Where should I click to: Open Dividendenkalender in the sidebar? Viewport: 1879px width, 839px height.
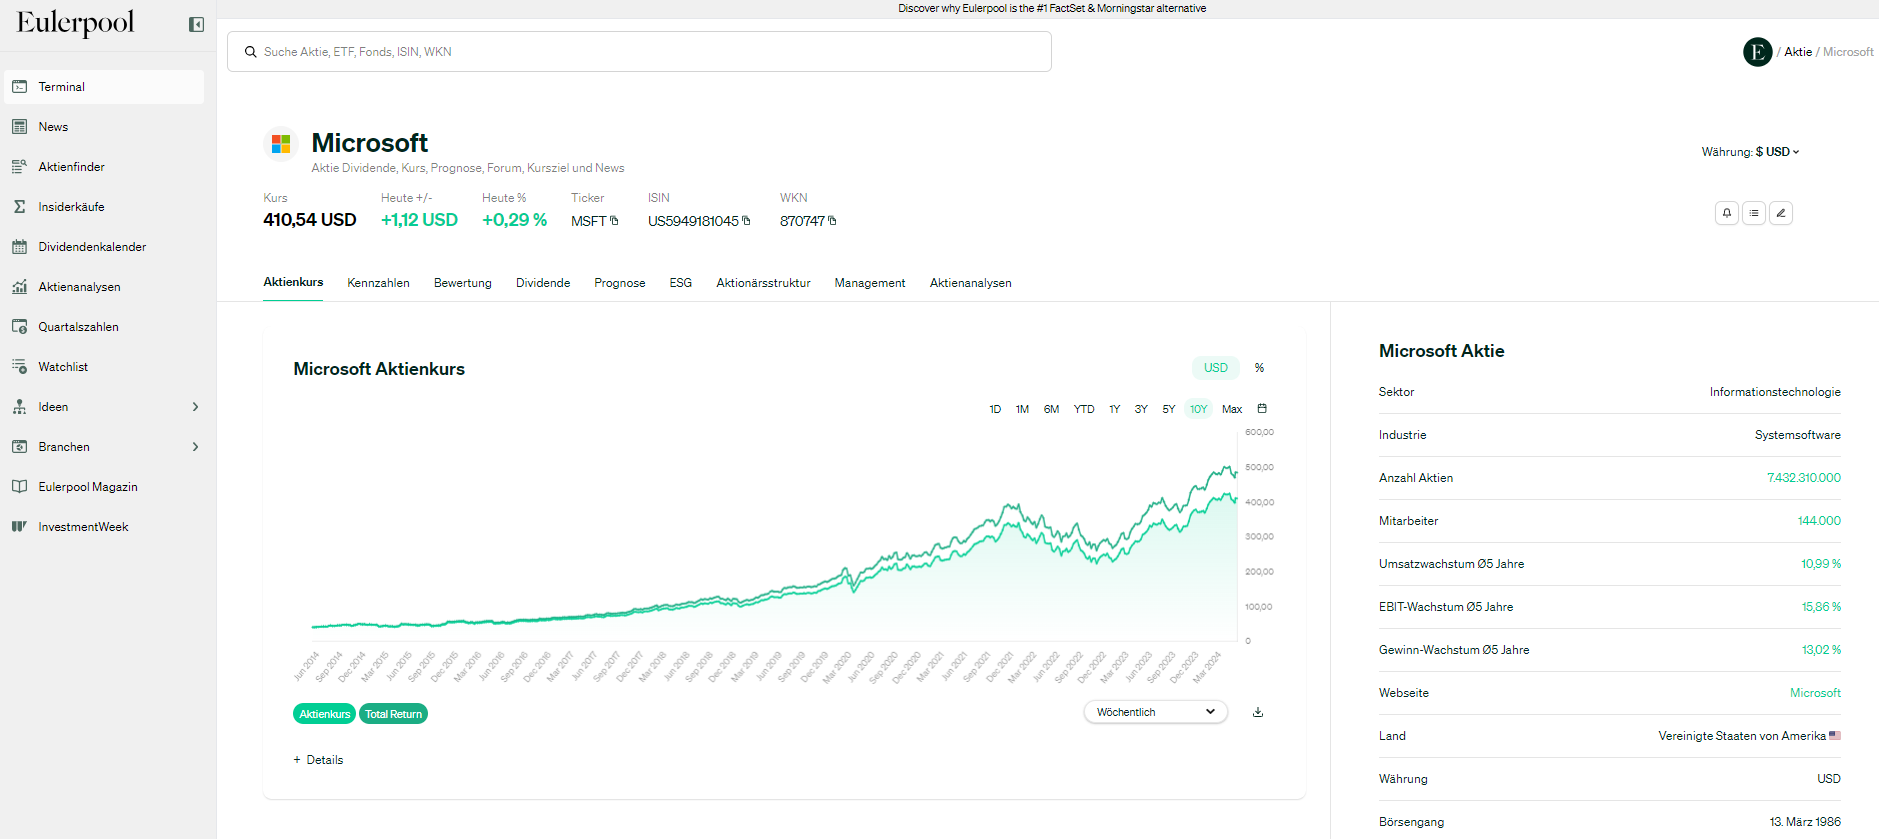pyautogui.click(x=104, y=247)
